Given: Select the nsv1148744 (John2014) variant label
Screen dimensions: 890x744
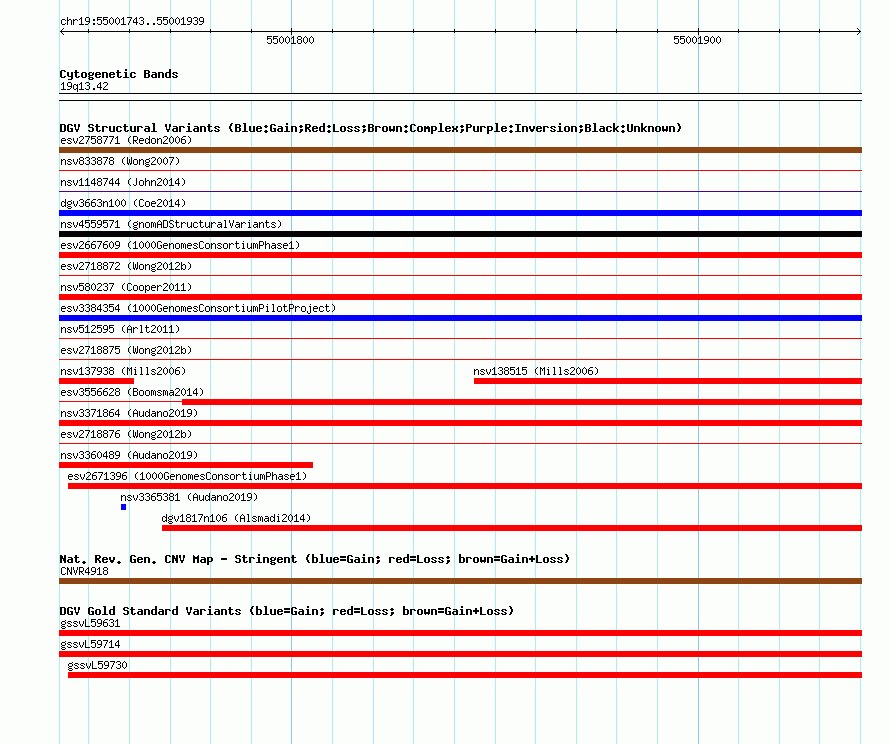Looking at the screenshot, I should pyautogui.click(x=123, y=182).
